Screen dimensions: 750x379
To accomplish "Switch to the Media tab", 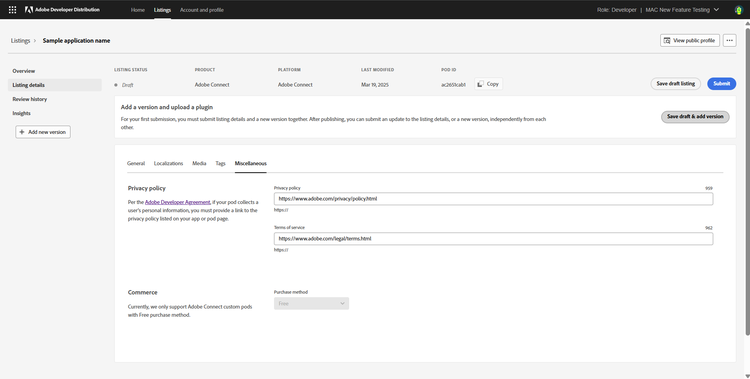I will (199, 163).
